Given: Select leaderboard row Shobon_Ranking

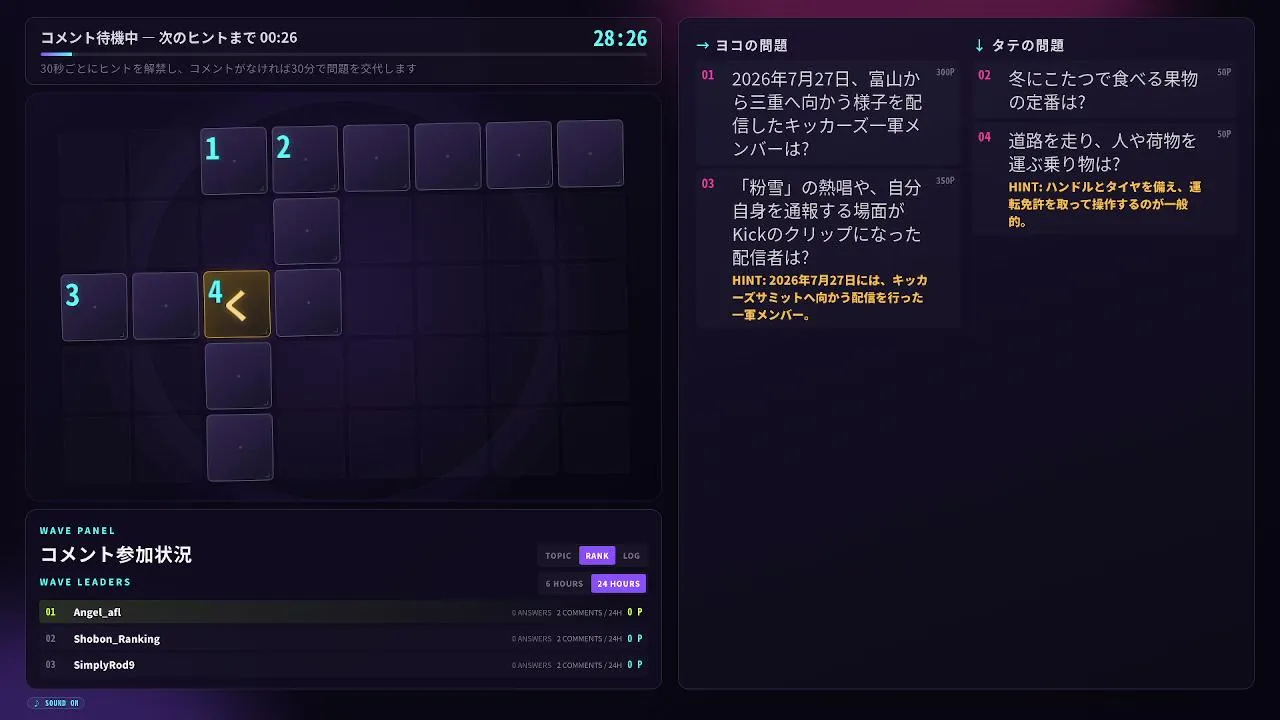Looking at the screenshot, I should pos(343,638).
